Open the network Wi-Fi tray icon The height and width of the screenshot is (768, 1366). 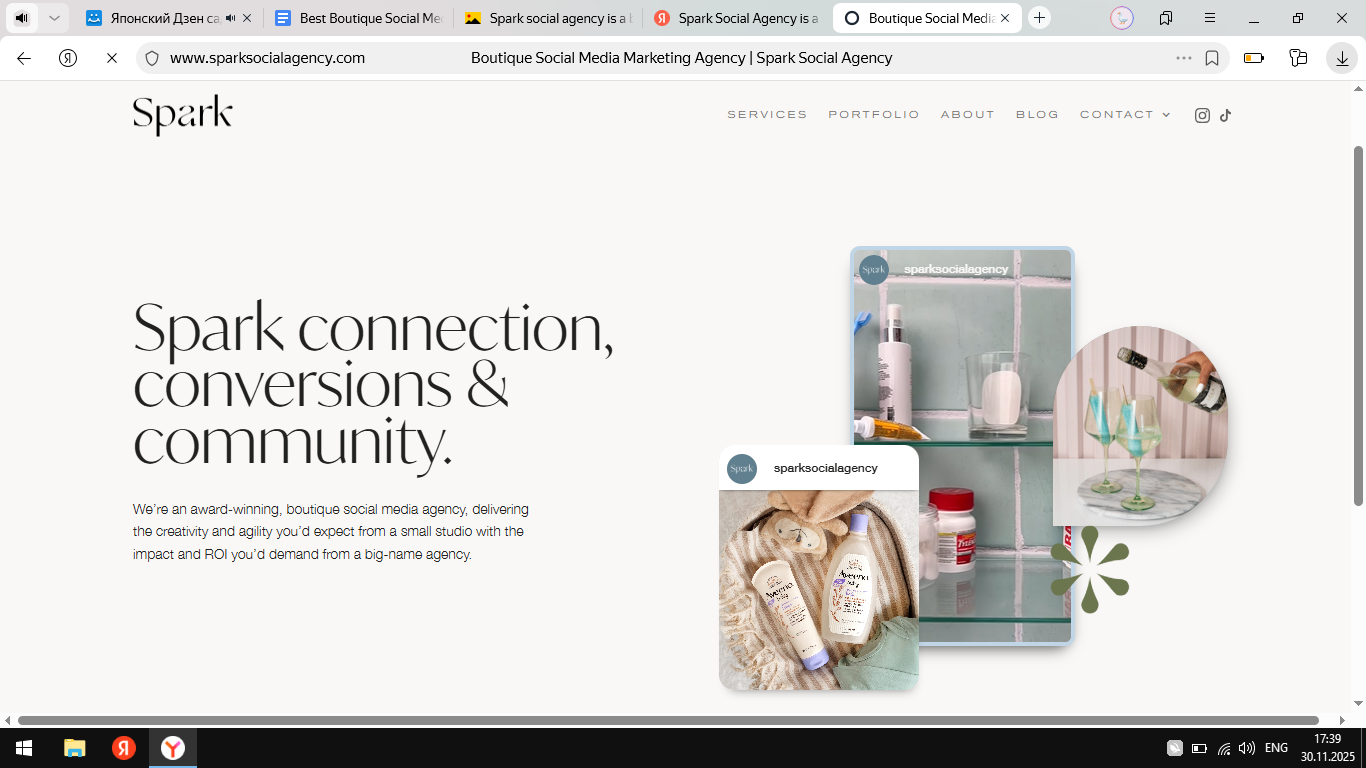[1224, 748]
